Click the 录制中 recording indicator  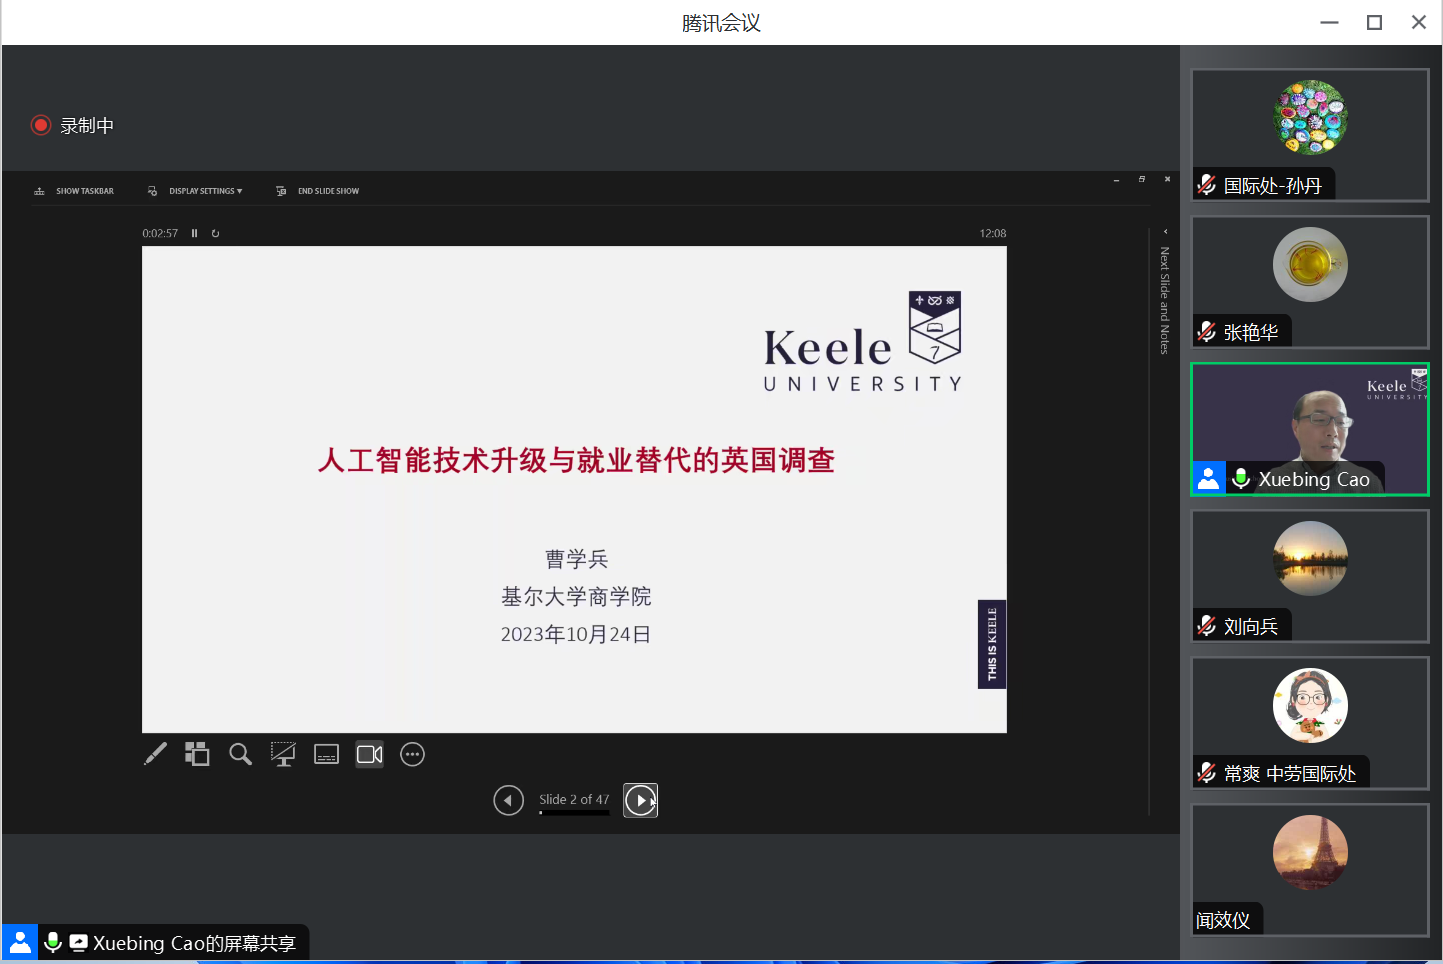(x=73, y=125)
